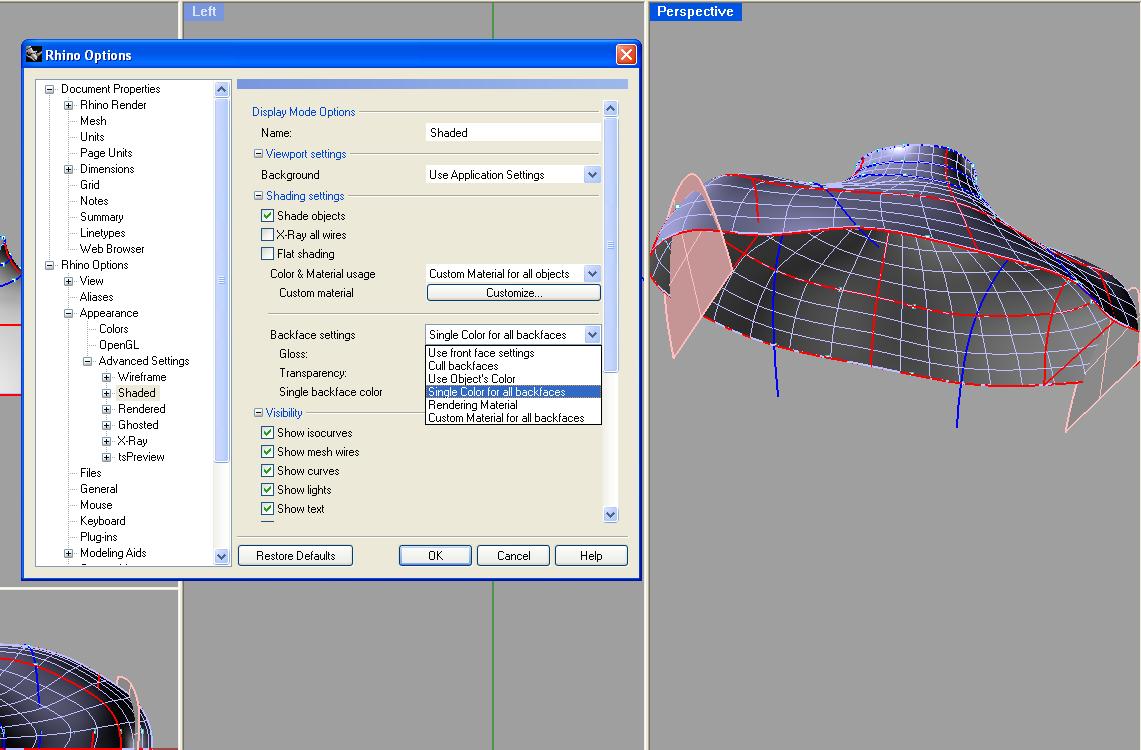This screenshot has width=1141, height=750.
Task: Close the Rhino Options dialog
Action: 626,55
